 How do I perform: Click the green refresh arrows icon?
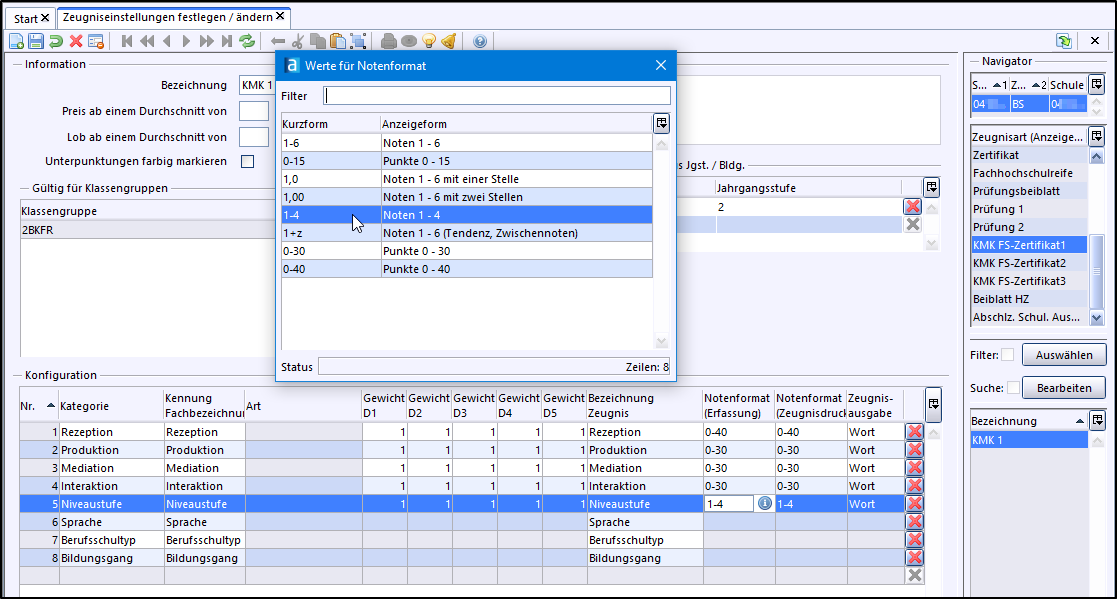click(x=247, y=41)
